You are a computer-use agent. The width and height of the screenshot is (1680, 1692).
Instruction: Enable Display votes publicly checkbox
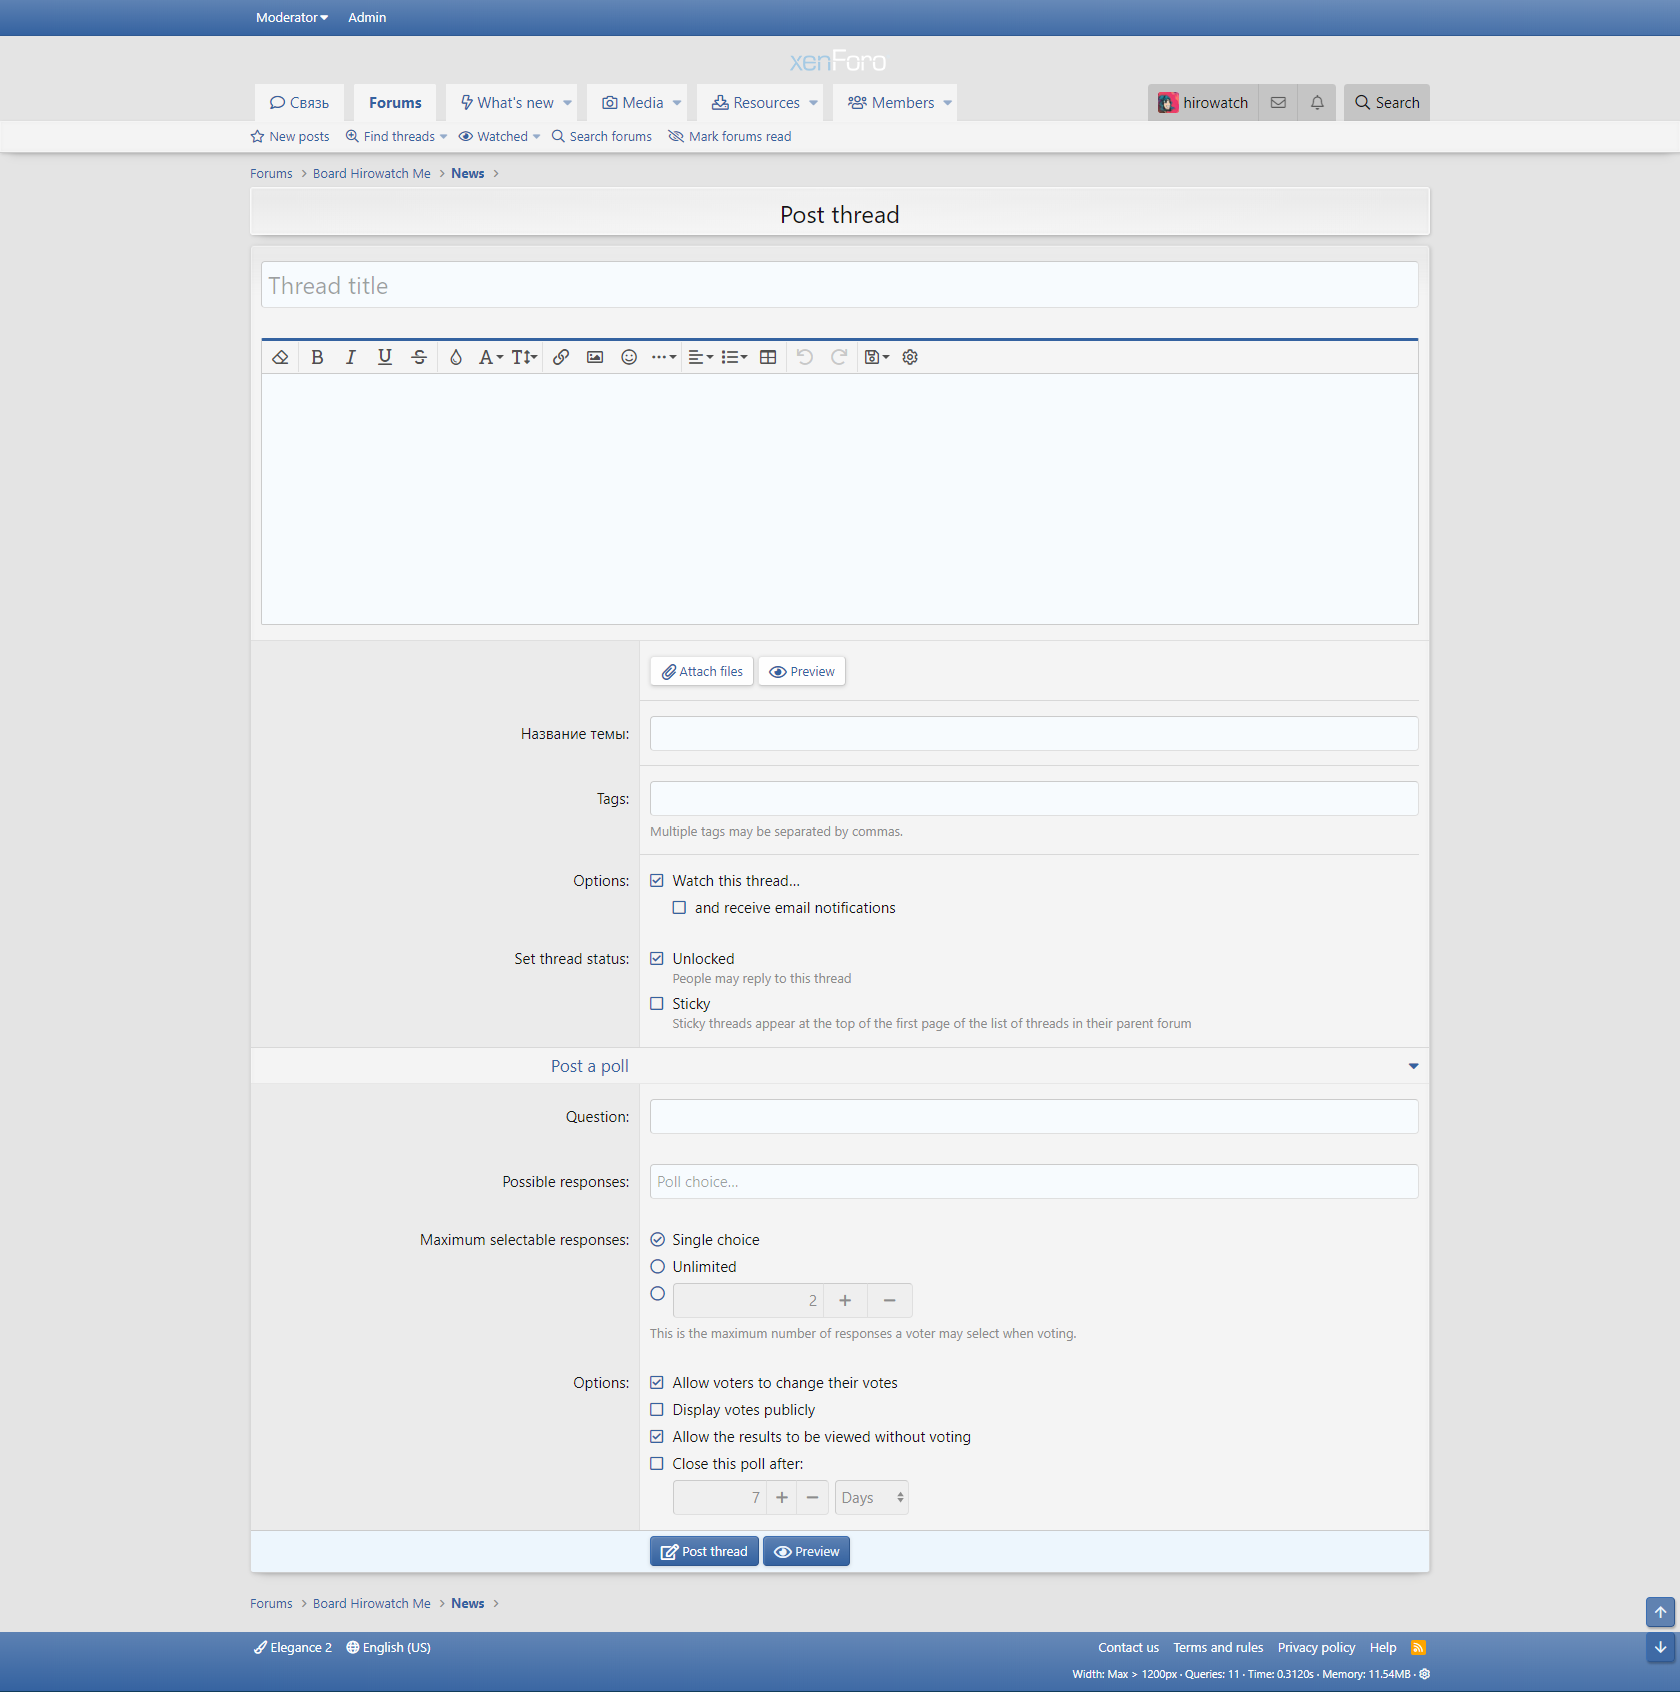point(657,1410)
